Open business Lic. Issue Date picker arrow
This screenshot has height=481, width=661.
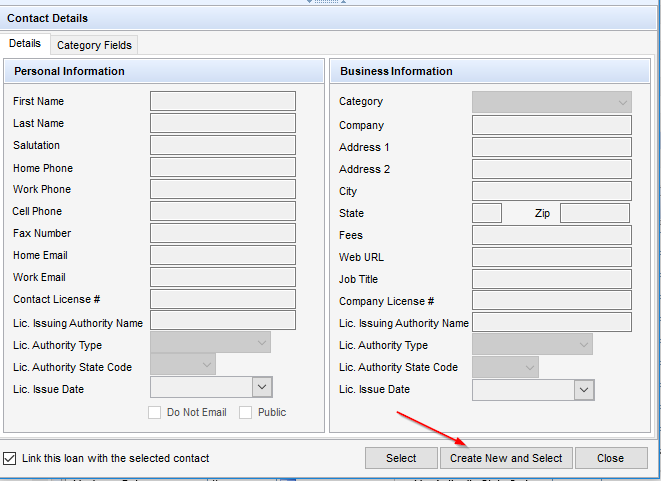[584, 390]
